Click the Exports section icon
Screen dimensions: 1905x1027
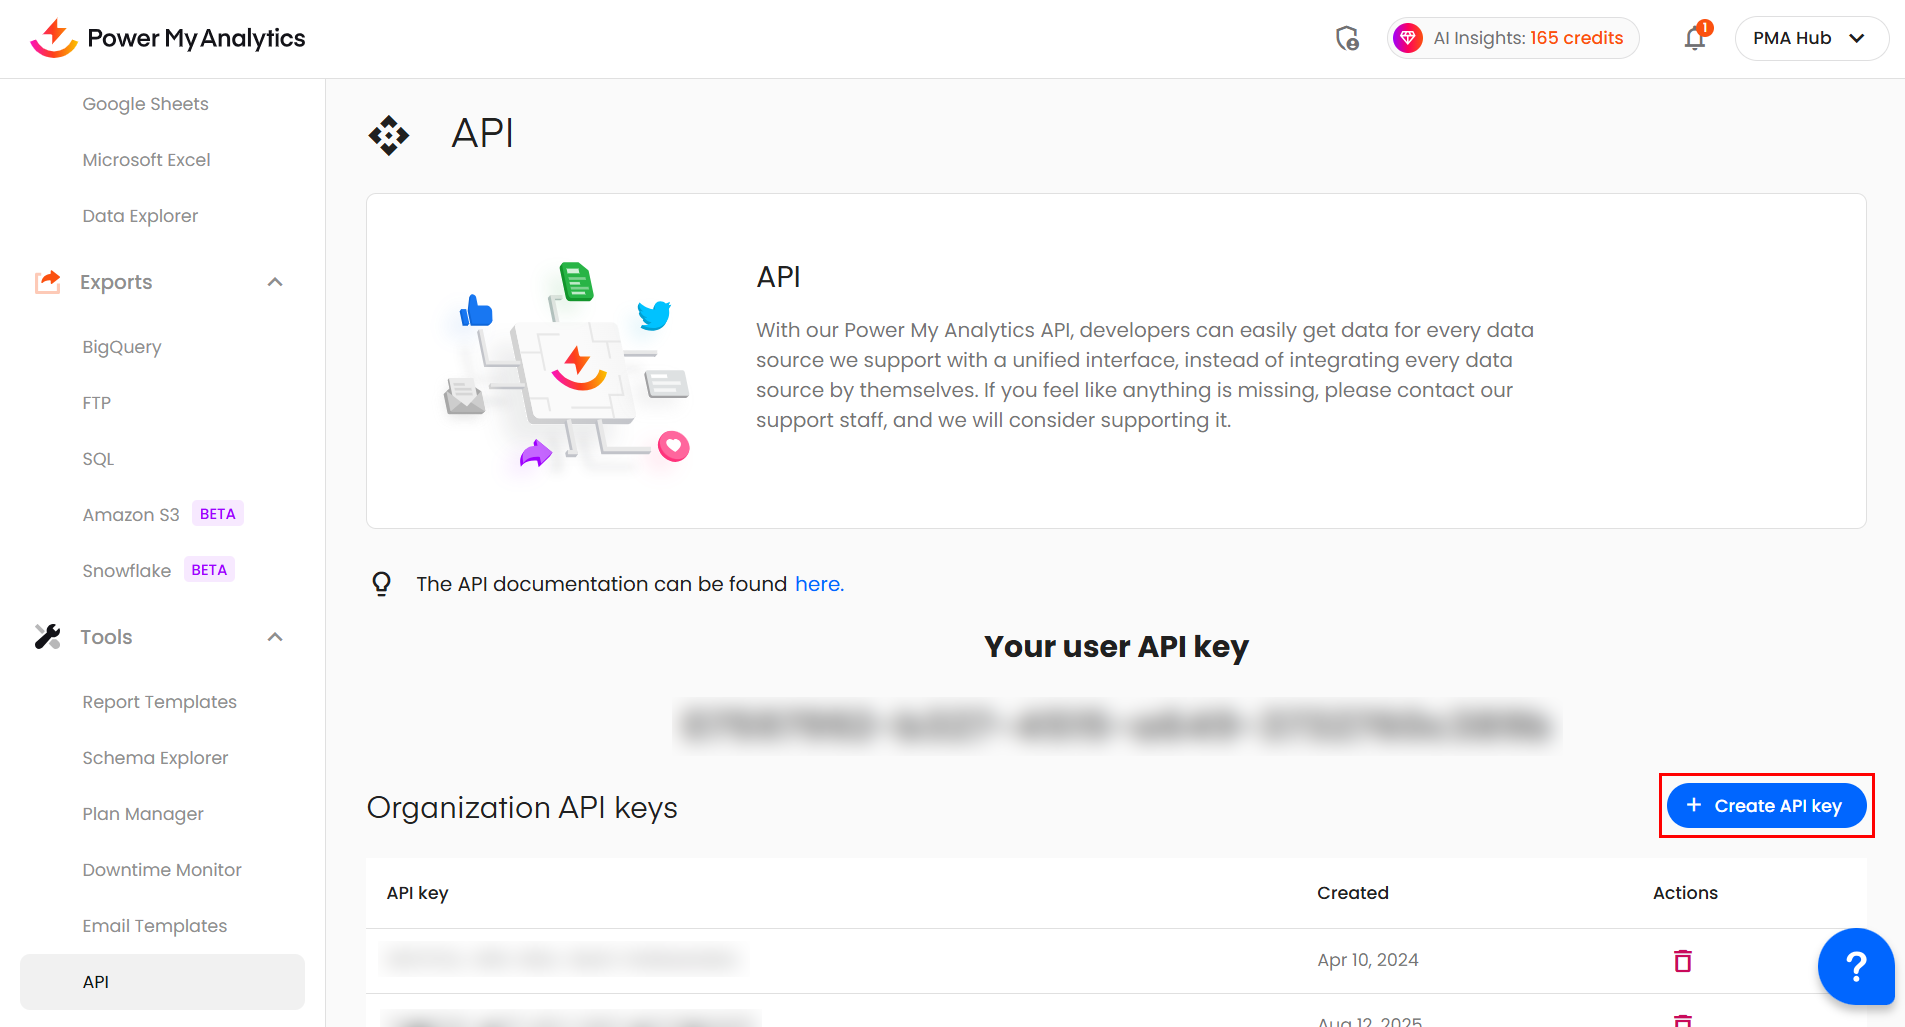pyautogui.click(x=47, y=282)
